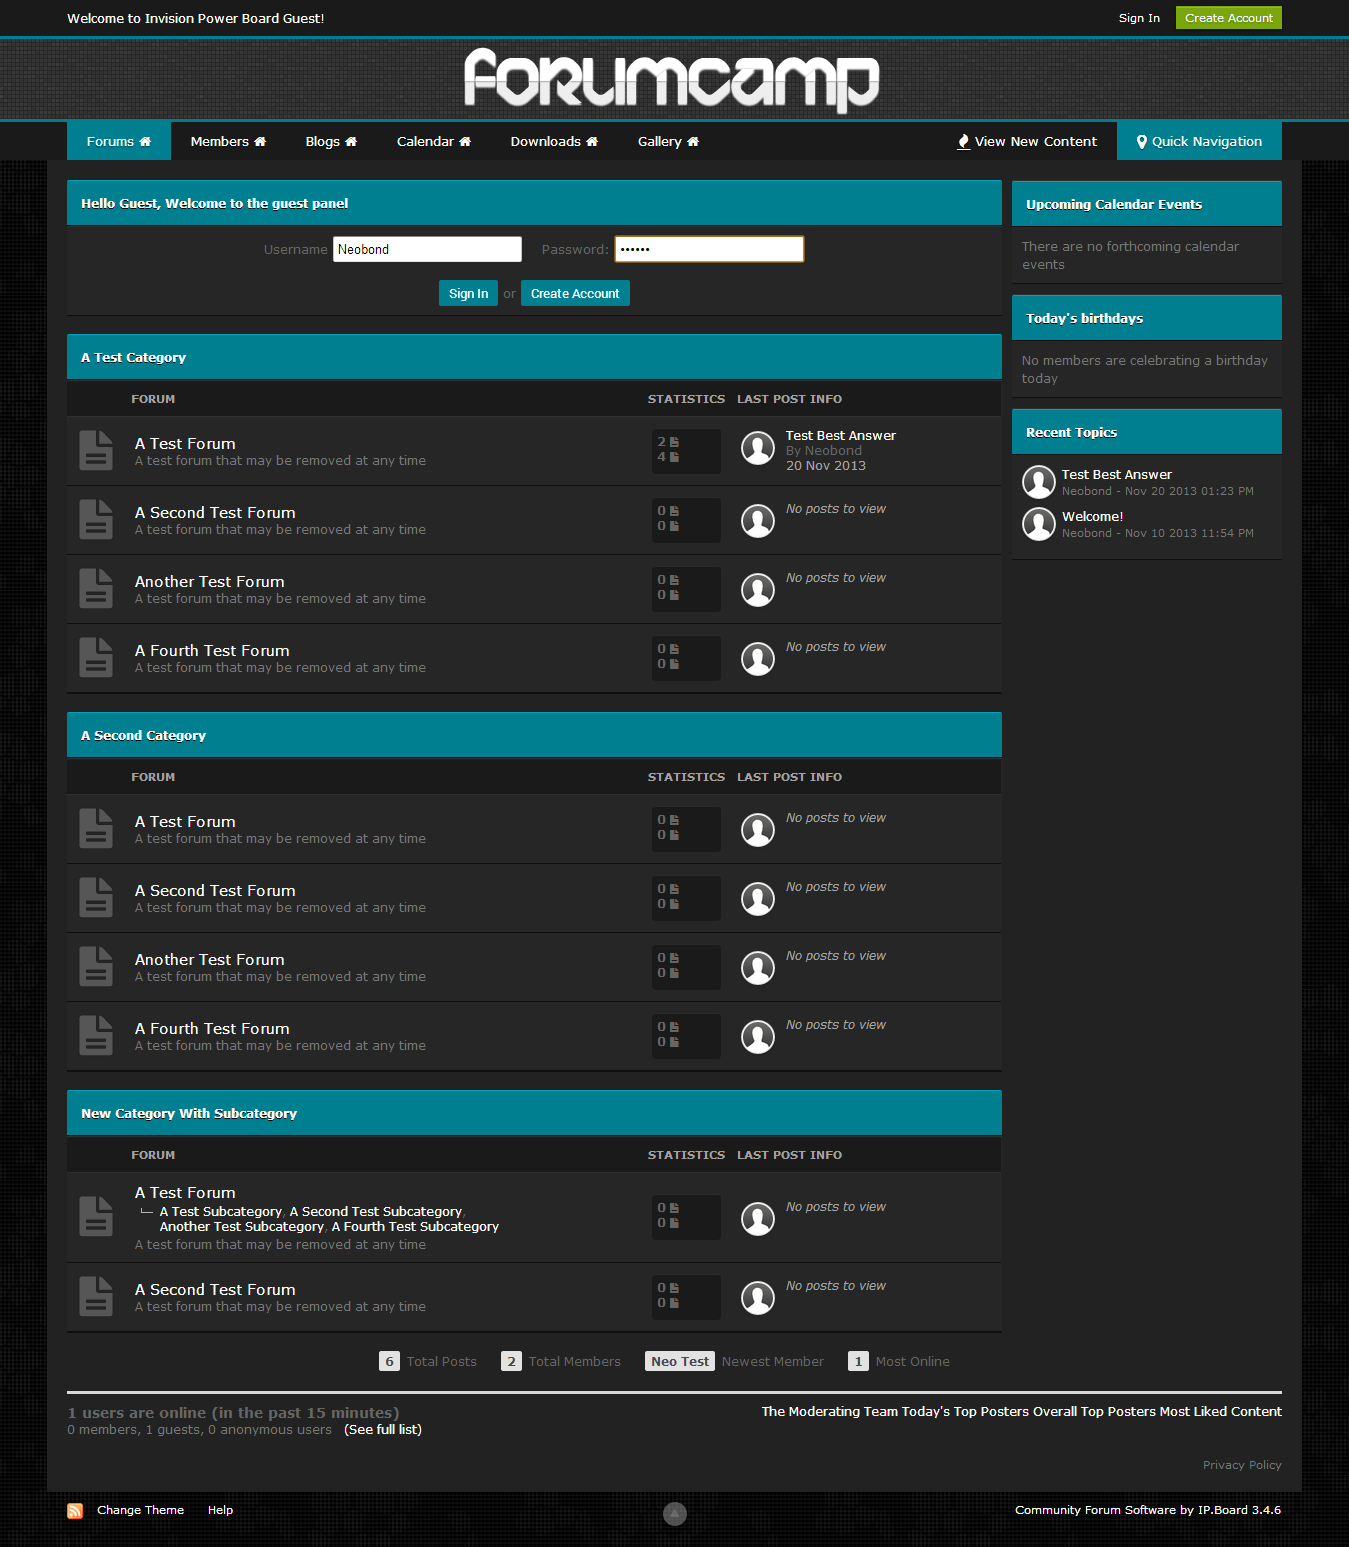This screenshot has height=1547, width=1349.
Task: Open View New Content link
Action: (x=1027, y=142)
